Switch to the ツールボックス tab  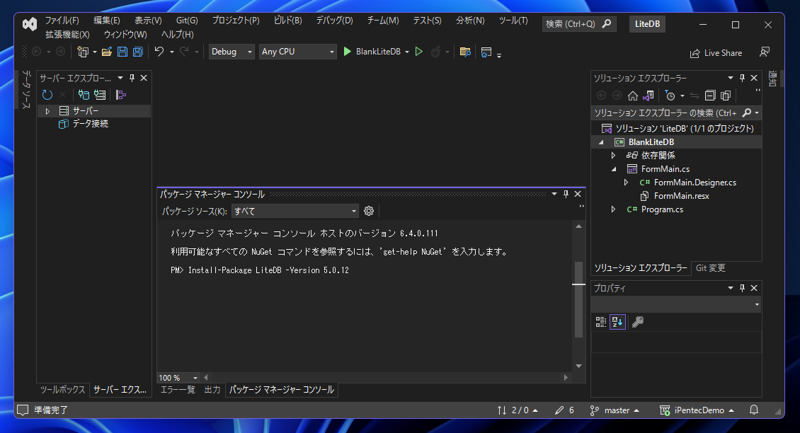62,390
